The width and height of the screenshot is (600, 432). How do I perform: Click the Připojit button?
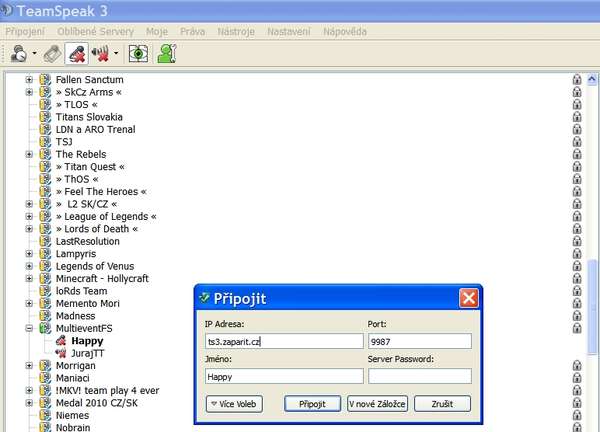point(312,404)
